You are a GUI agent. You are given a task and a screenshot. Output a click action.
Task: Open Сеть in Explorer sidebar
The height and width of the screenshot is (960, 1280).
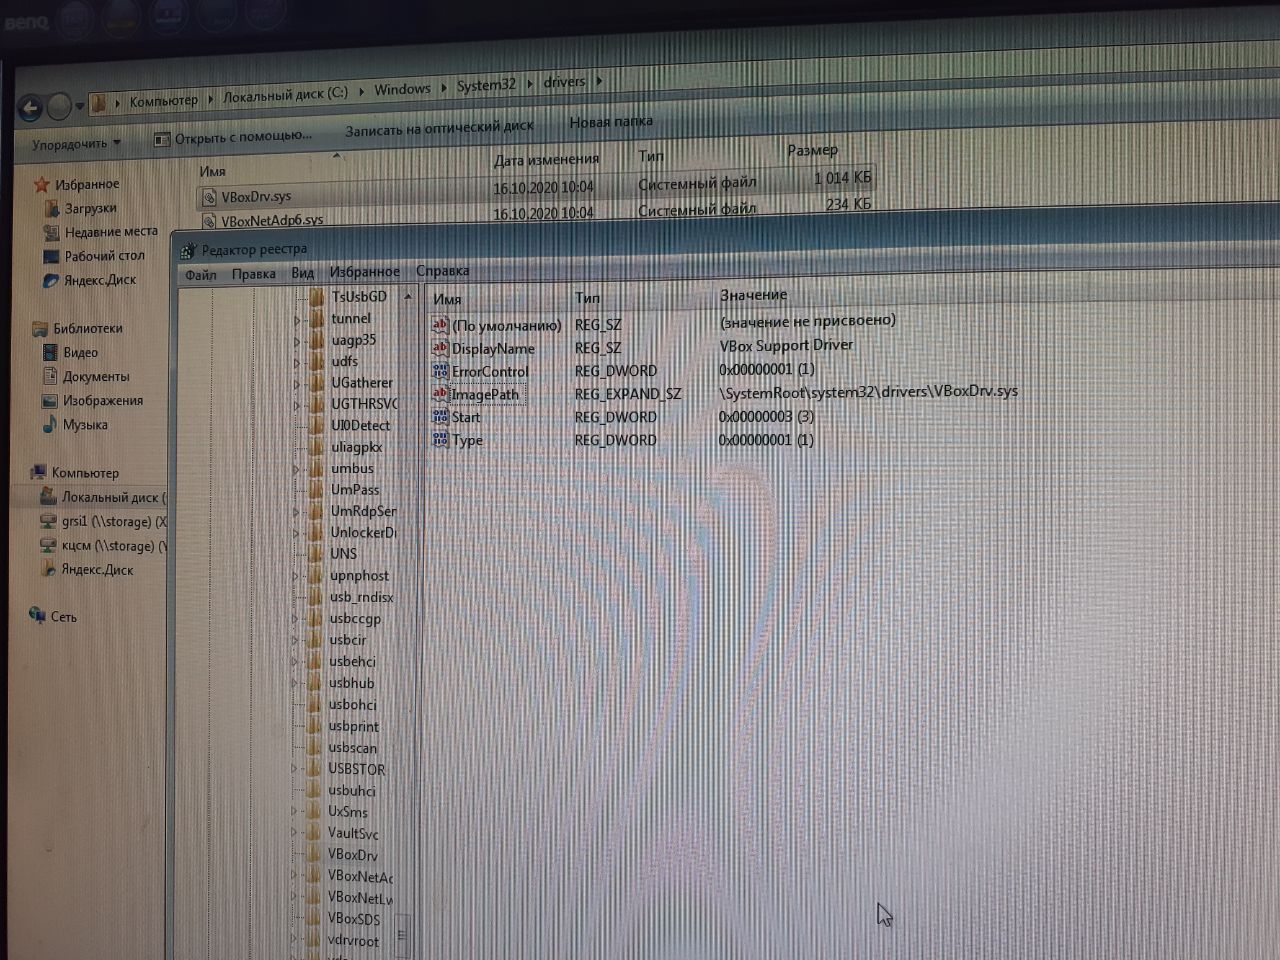(x=63, y=617)
